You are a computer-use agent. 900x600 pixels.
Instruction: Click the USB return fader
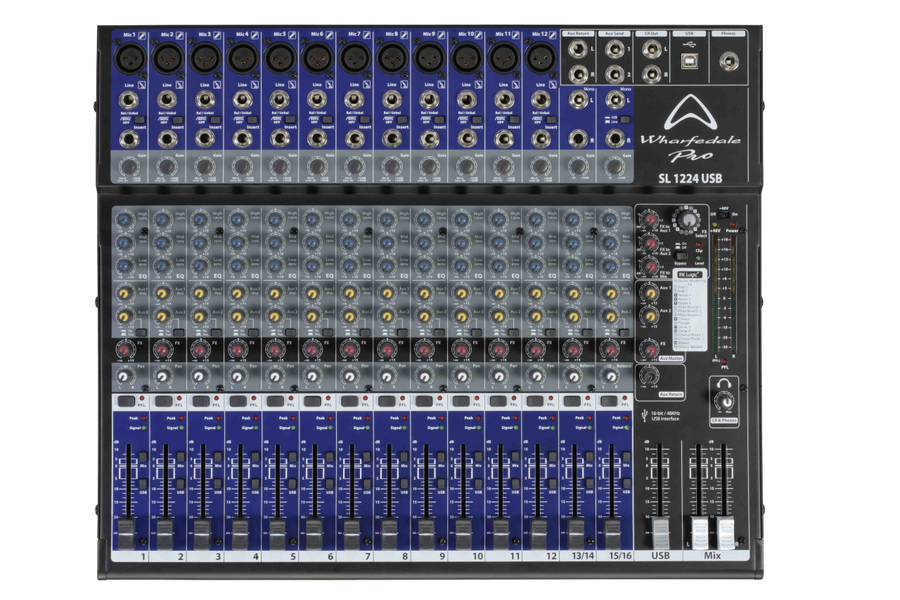[x=661, y=532]
